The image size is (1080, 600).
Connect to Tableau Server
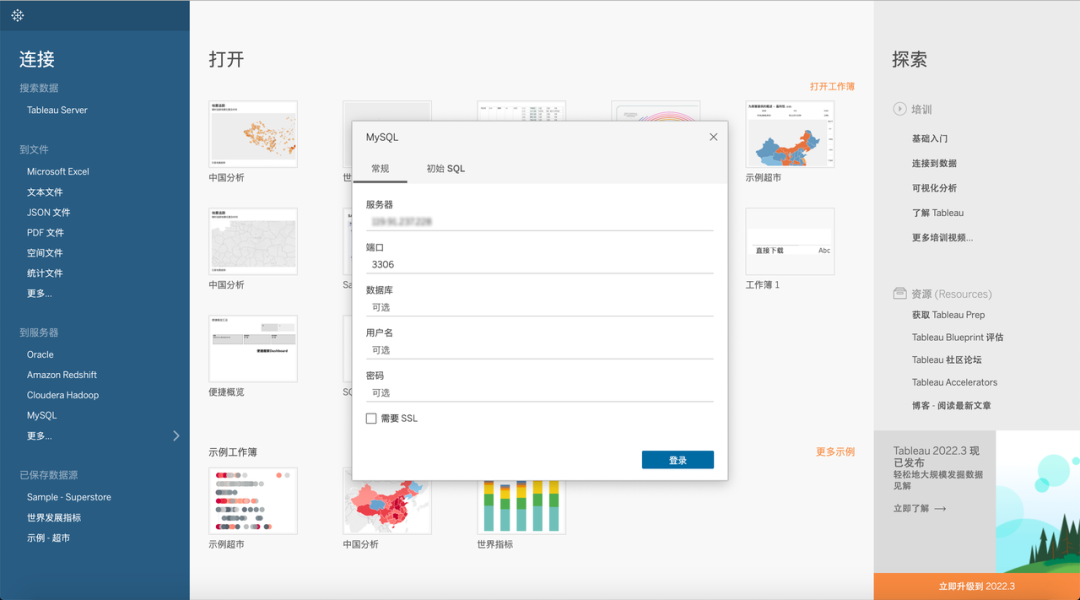pos(57,110)
